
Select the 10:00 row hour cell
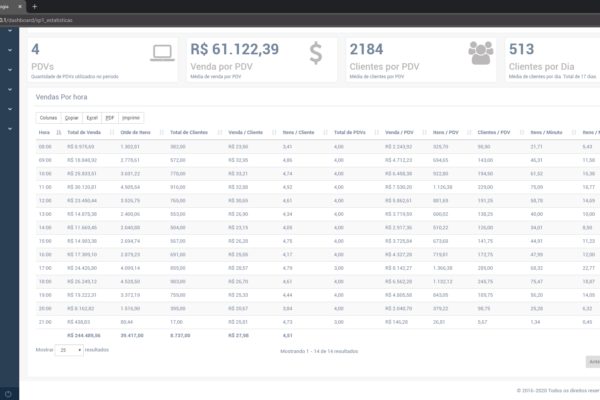coord(45,174)
